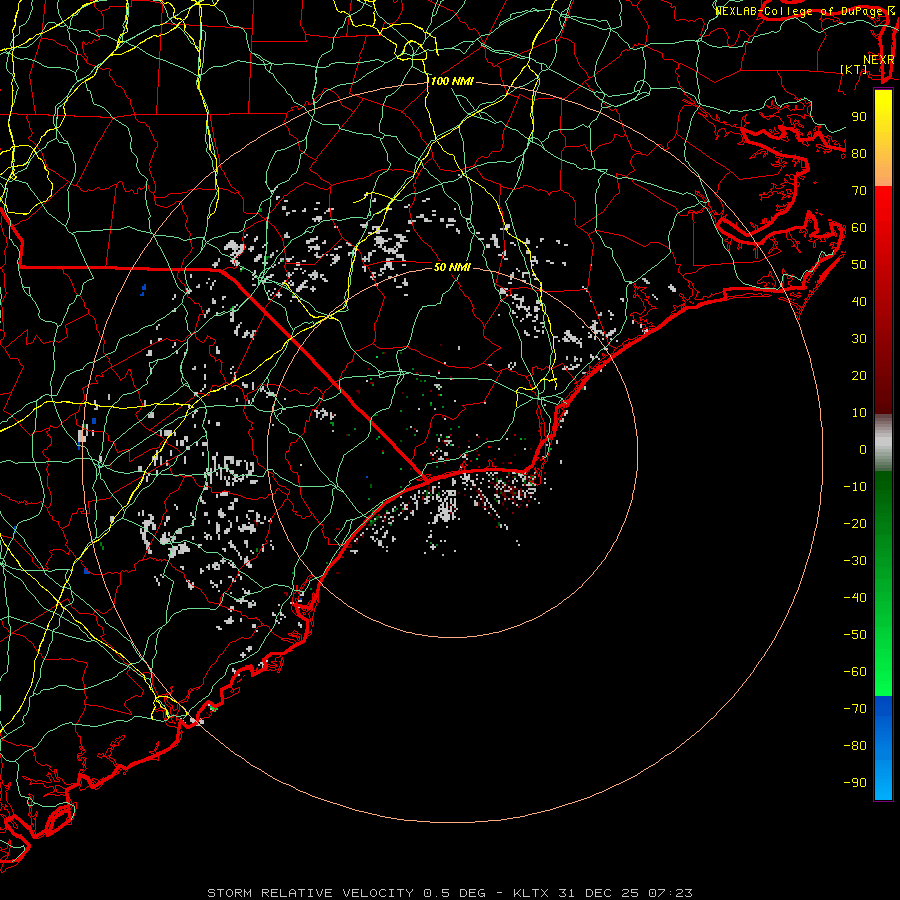Click the -20 value on the velocity scale
The height and width of the screenshot is (900, 900).
tap(856, 524)
